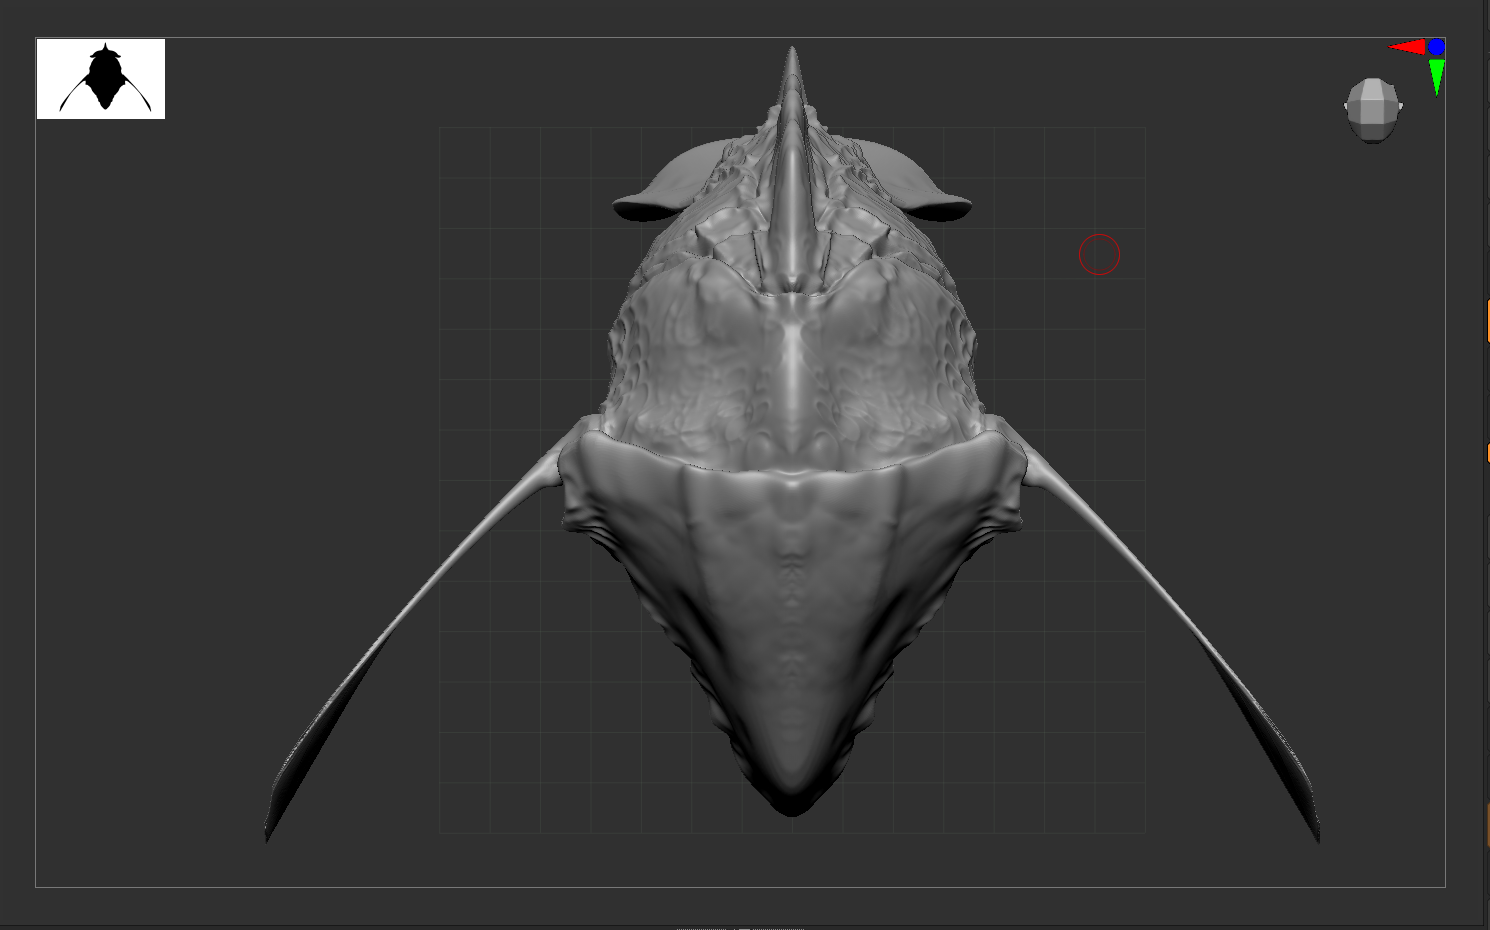The width and height of the screenshot is (1490, 930).
Task: Click the smooth lower shell of the model
Action: click(792, 600)
